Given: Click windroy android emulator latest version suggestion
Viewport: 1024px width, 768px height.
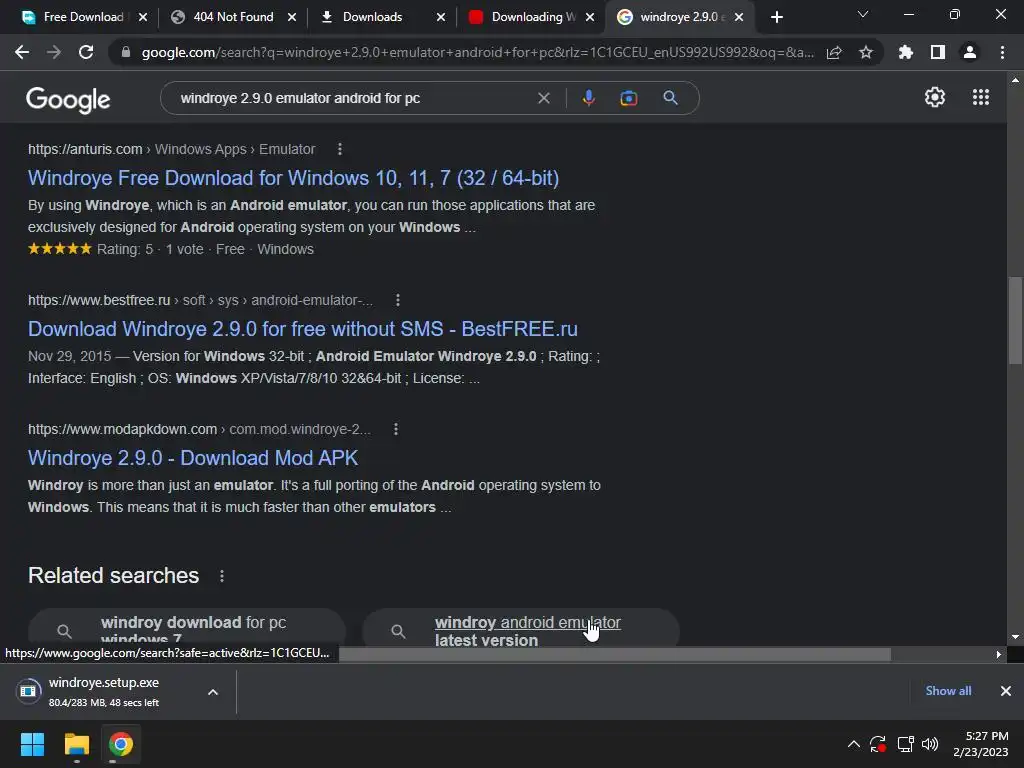Looking at the screenshot, I should (x=520, y=628).
